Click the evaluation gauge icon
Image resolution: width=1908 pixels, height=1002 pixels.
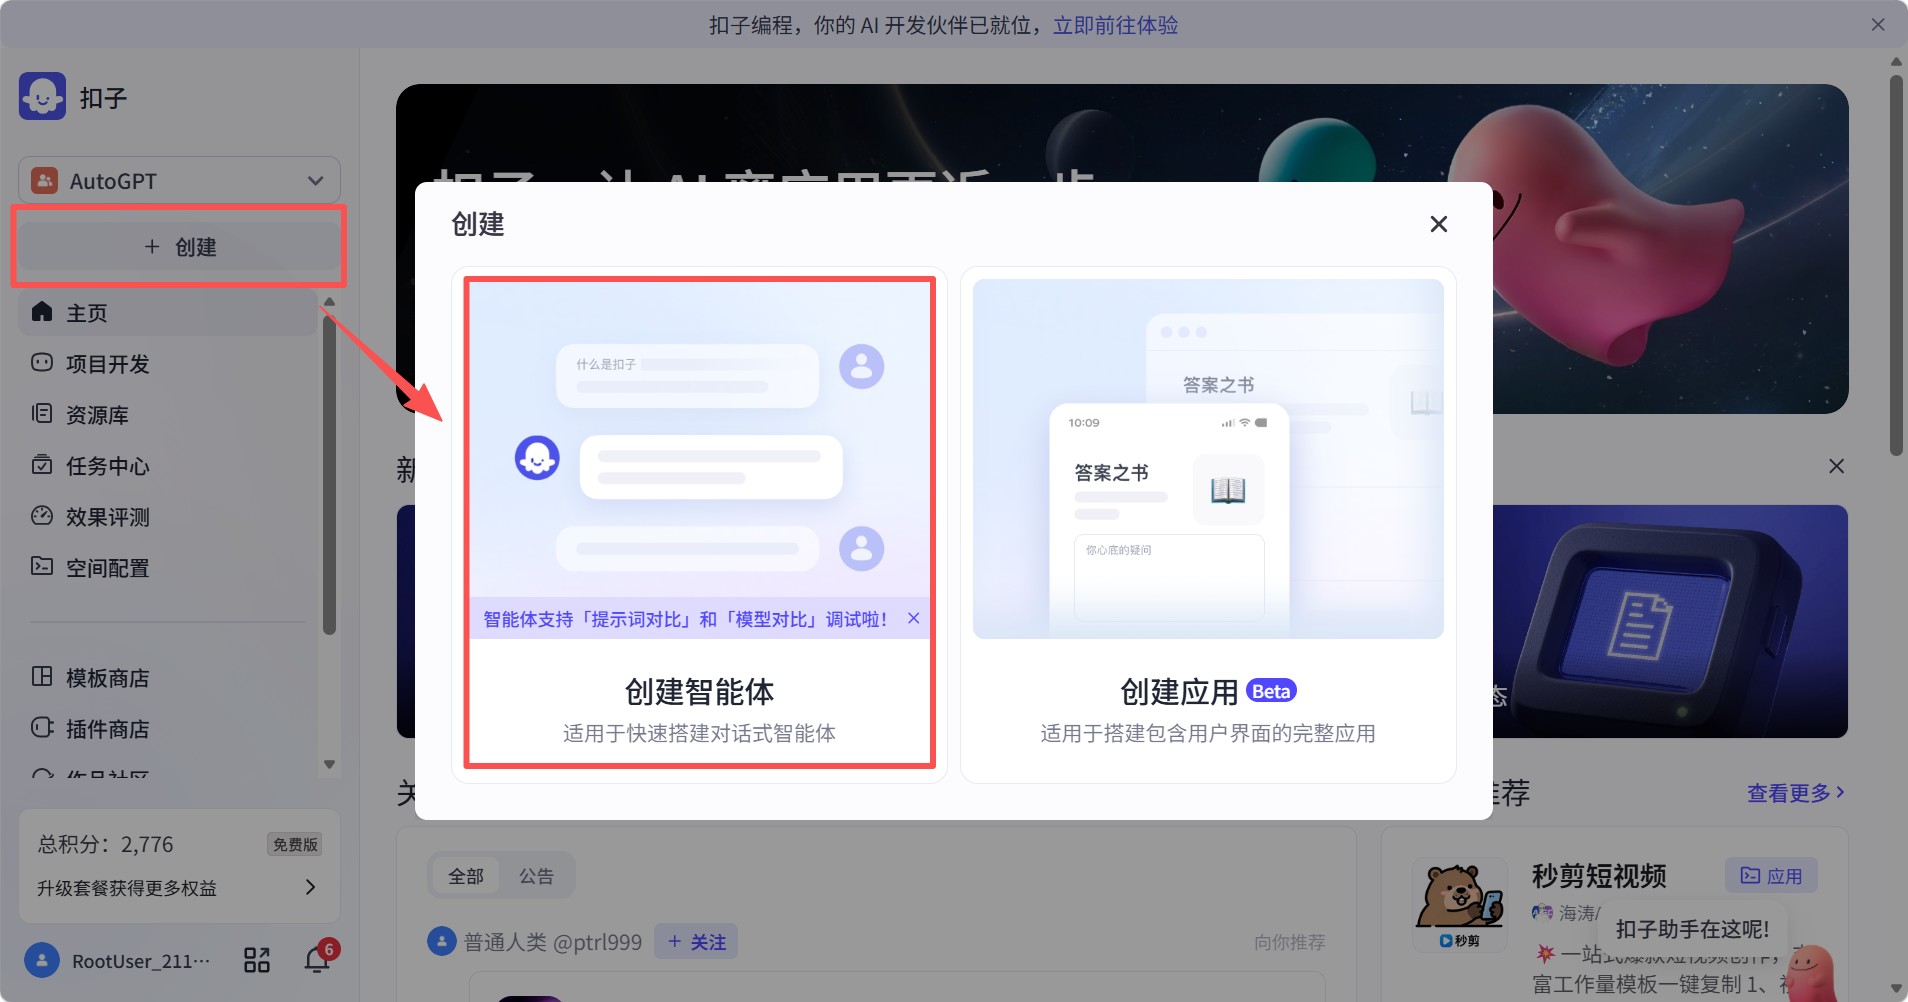click(42, 516)
